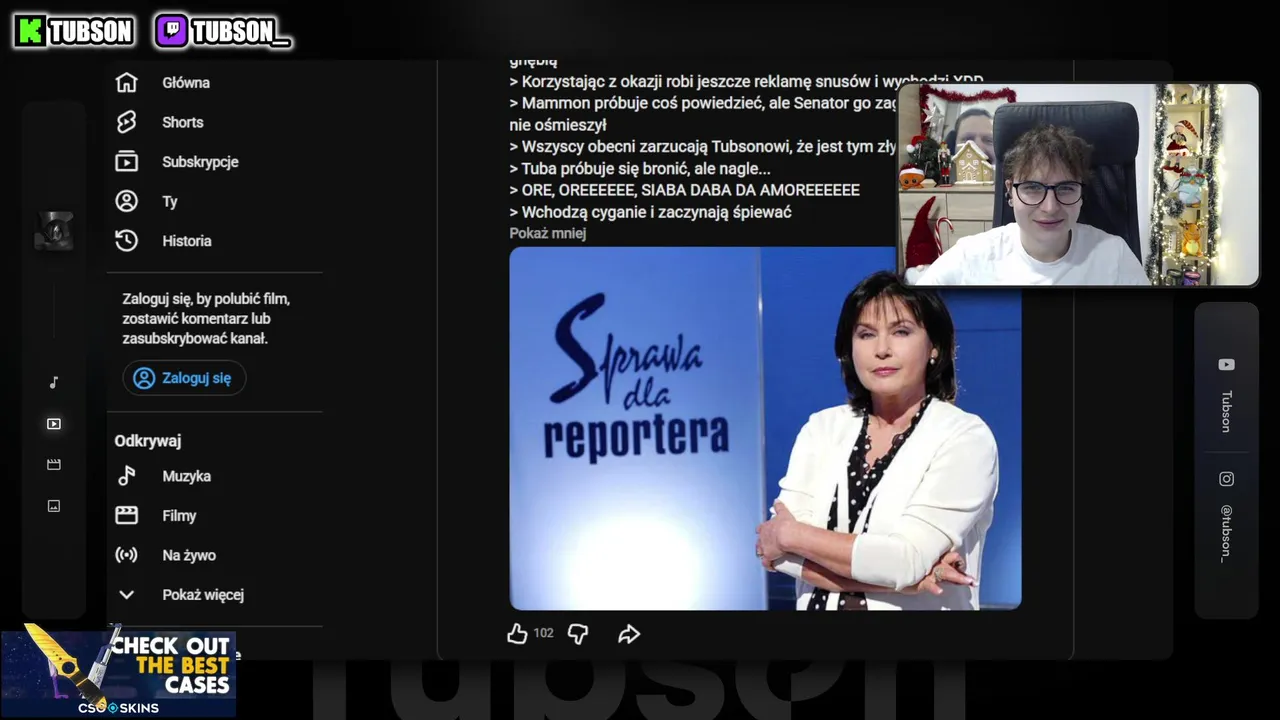This screenshot has width=1280, height=720.
Task: Click the line starting 'Wchodzą cyganie'
Action: click(x=651, y=212)
